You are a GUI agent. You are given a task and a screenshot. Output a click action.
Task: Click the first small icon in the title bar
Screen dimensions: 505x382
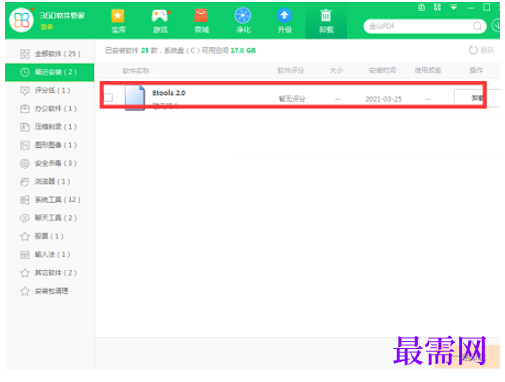[x=421, y=7]
